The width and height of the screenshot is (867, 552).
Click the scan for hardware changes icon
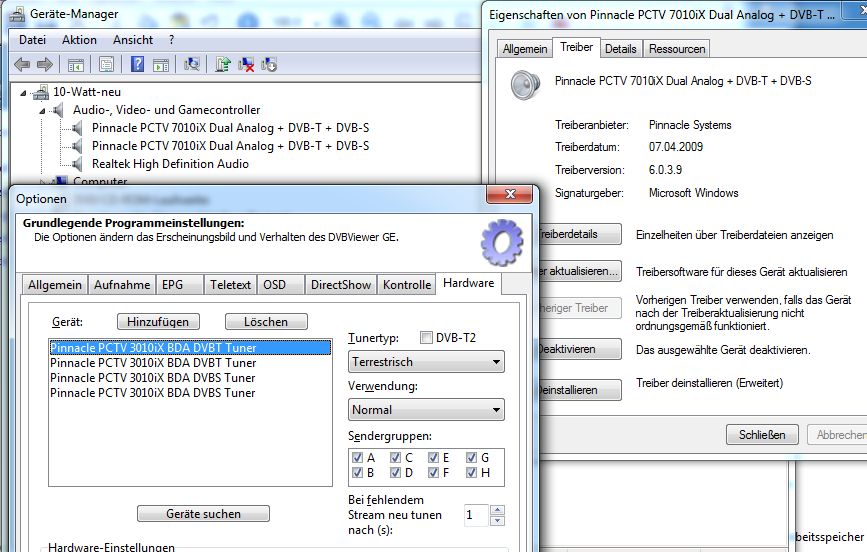[192, 64]
